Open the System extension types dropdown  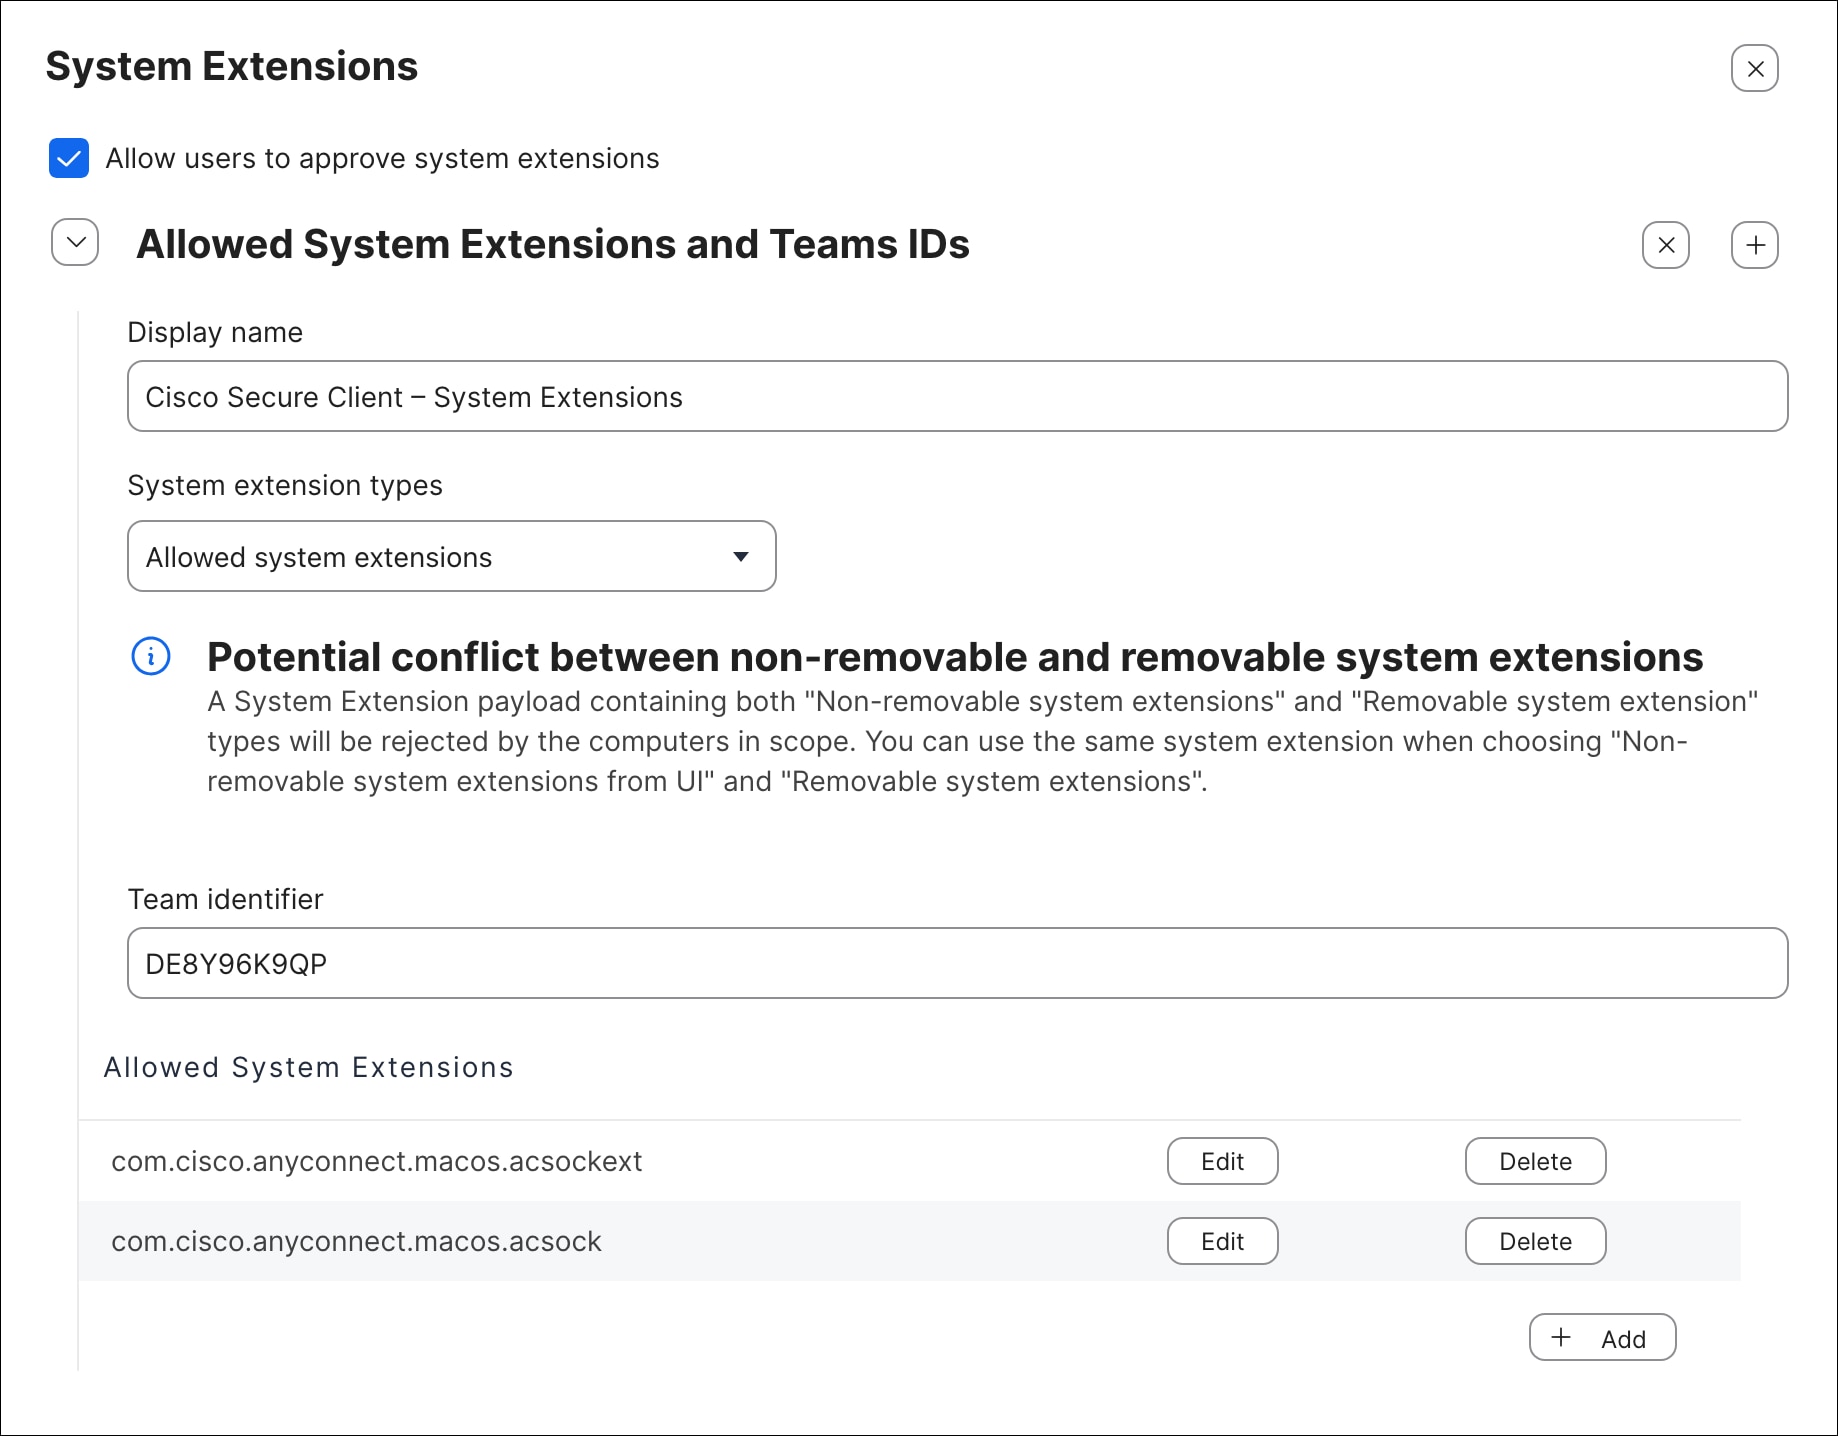(451, 556)
